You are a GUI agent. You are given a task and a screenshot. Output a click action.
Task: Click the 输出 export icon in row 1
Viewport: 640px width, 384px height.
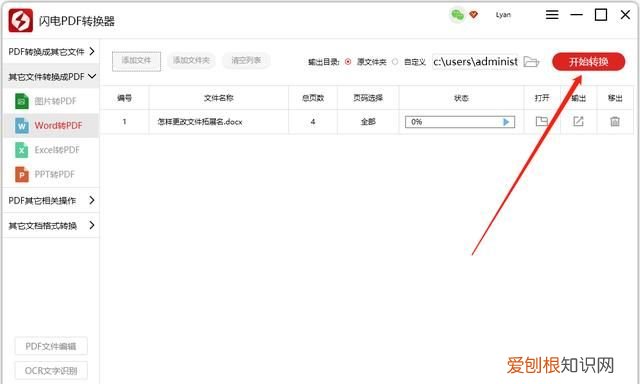point(578,121)
